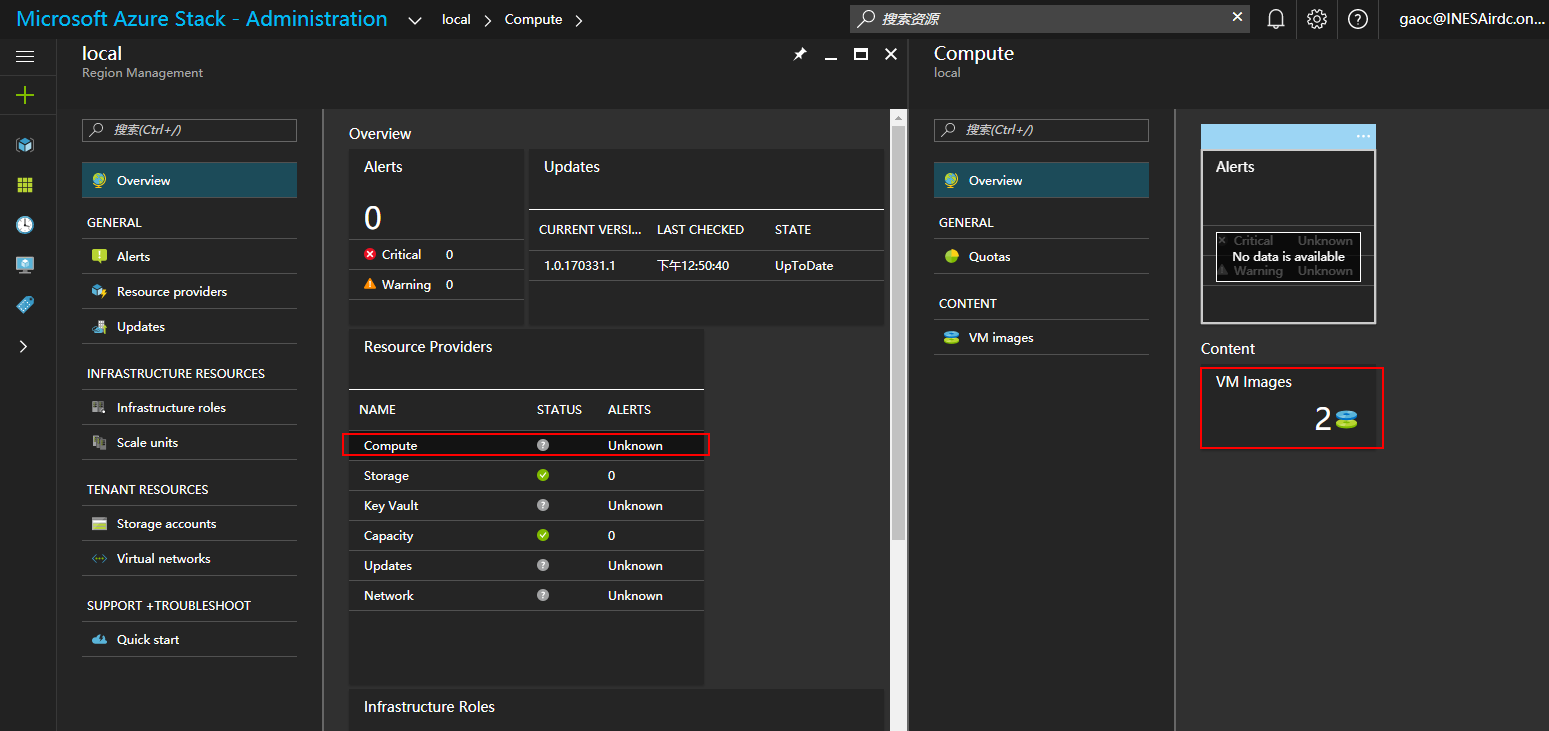This screenshot has width=1549, height=731.
Task: Click the Compute breadcrumb
Action: pos(533,20)
